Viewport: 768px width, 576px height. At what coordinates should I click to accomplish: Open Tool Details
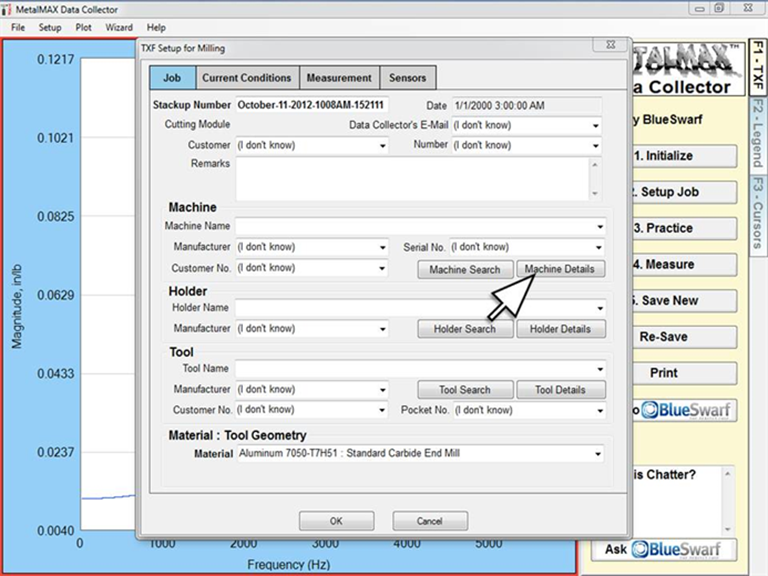pyautogui.click(x=561, y=390)
